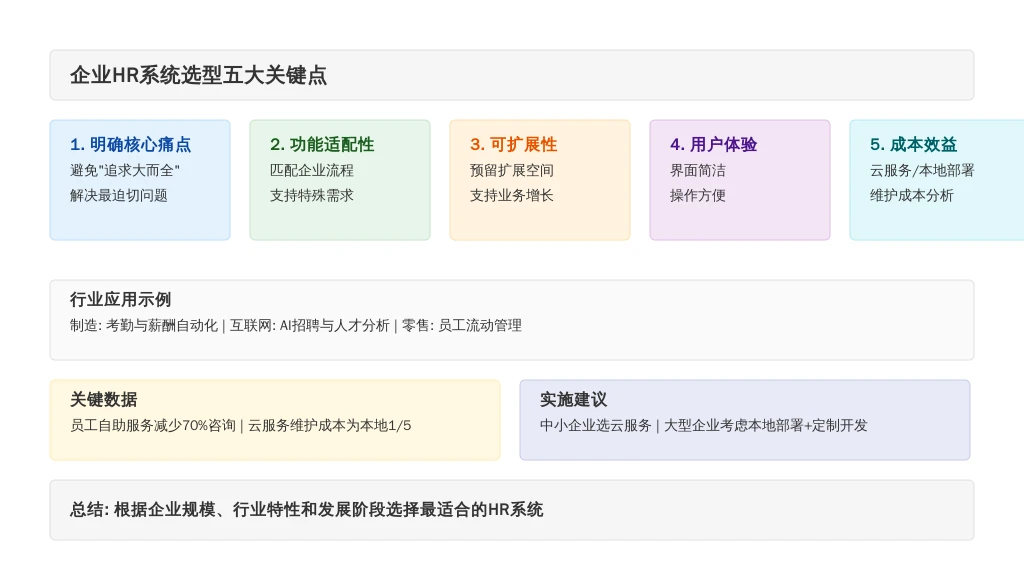Click the 4. 用户体验 heading
The width and height of the screenshot is (1024, 576).
(x=713, y=144)
